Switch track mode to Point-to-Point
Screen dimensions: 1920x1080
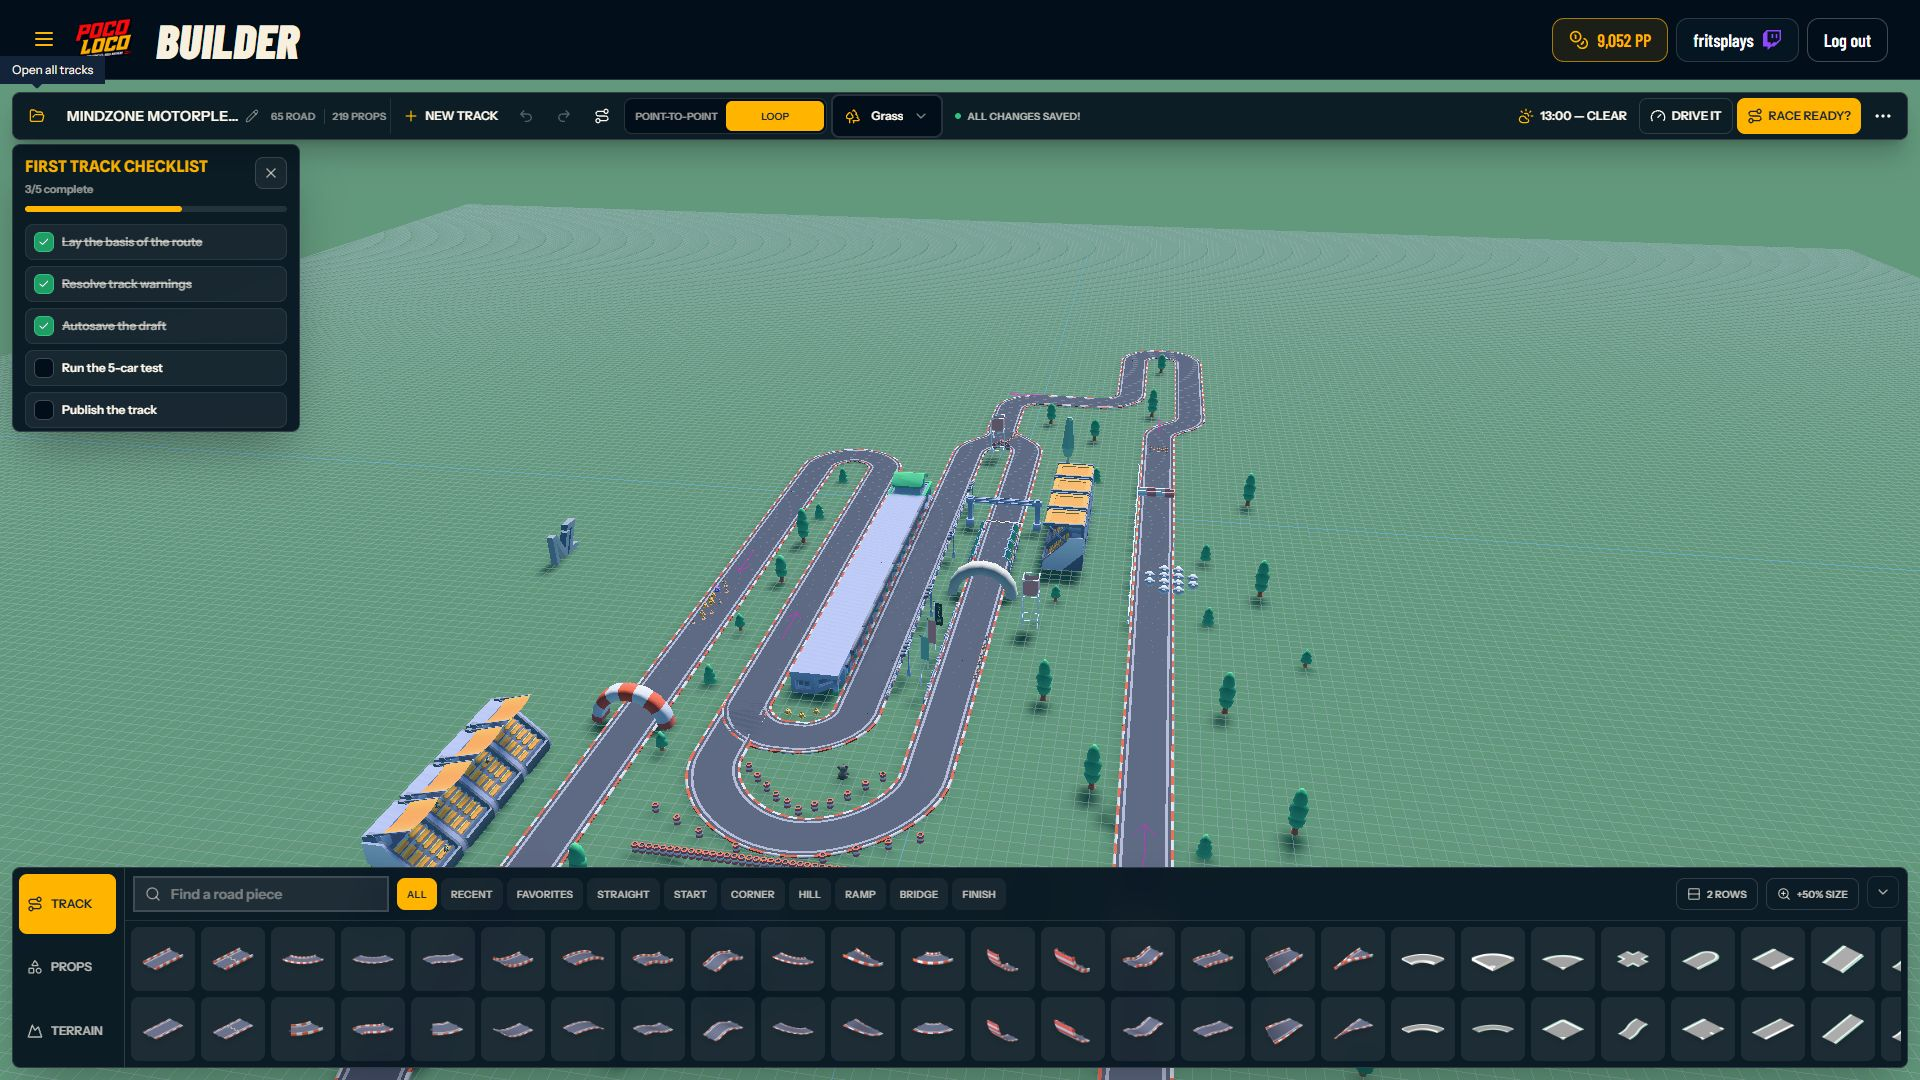(676, 116)
